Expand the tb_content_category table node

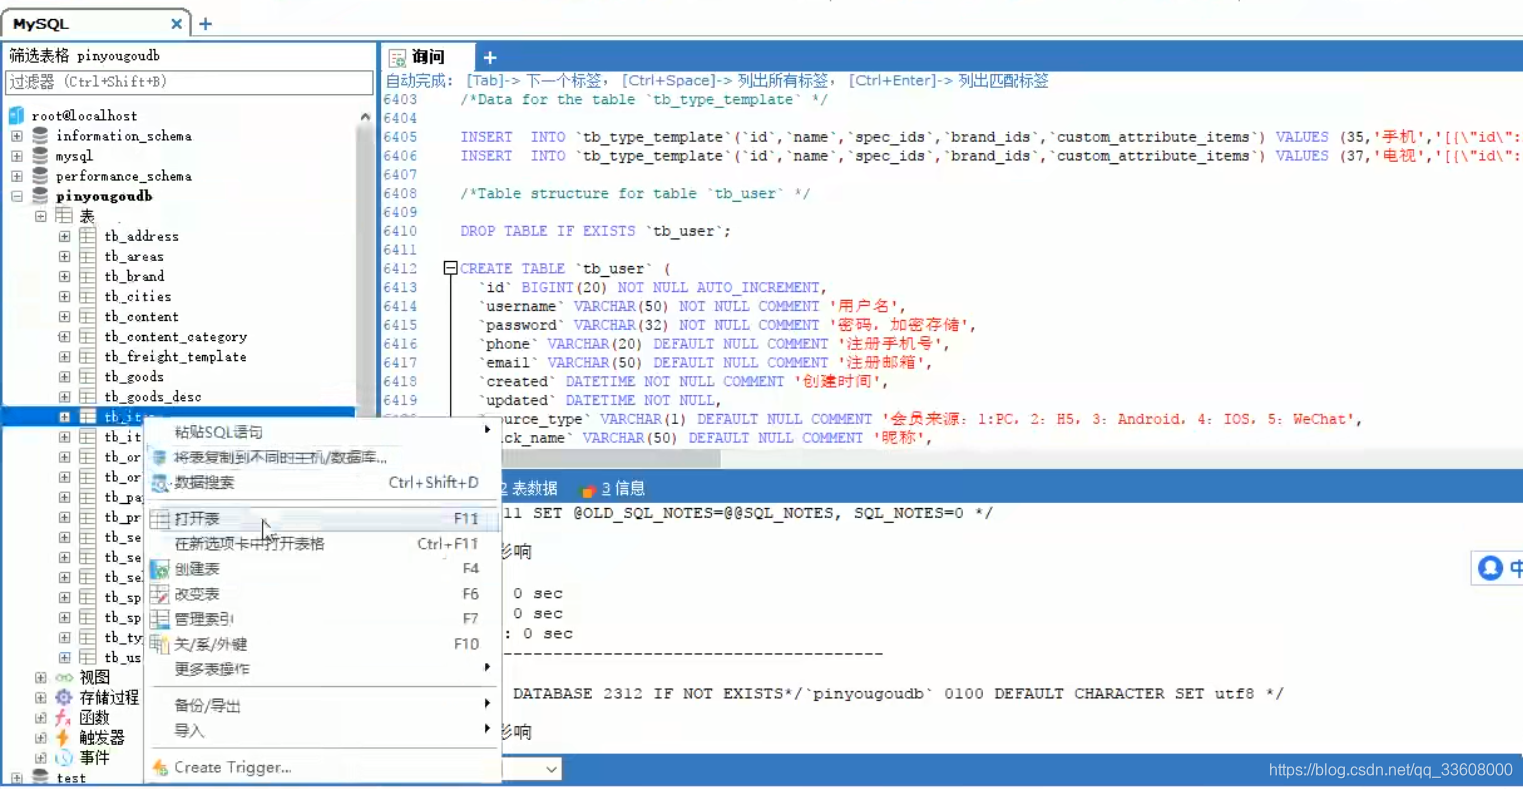coord(65,337)
